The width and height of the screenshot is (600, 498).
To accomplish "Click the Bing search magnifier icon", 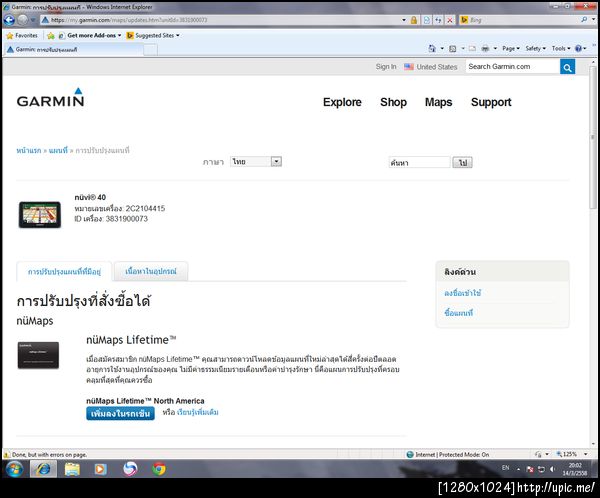I will [x=584, y=20].
